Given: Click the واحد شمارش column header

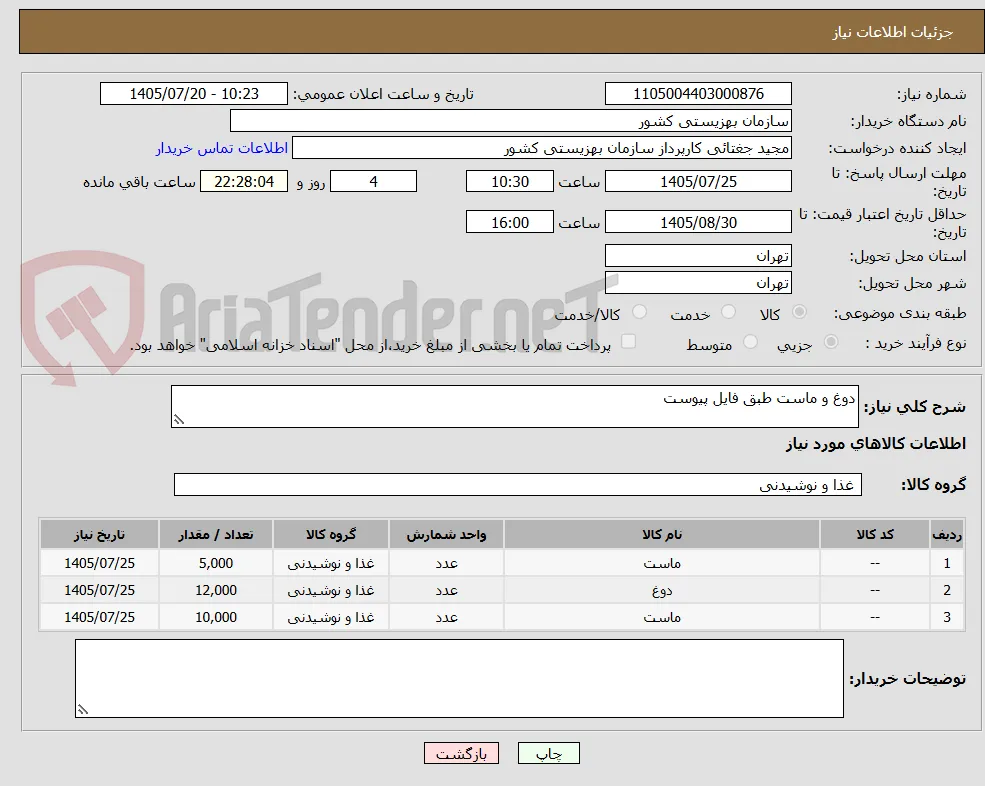Looking at the screenshot, I should 446,534.
